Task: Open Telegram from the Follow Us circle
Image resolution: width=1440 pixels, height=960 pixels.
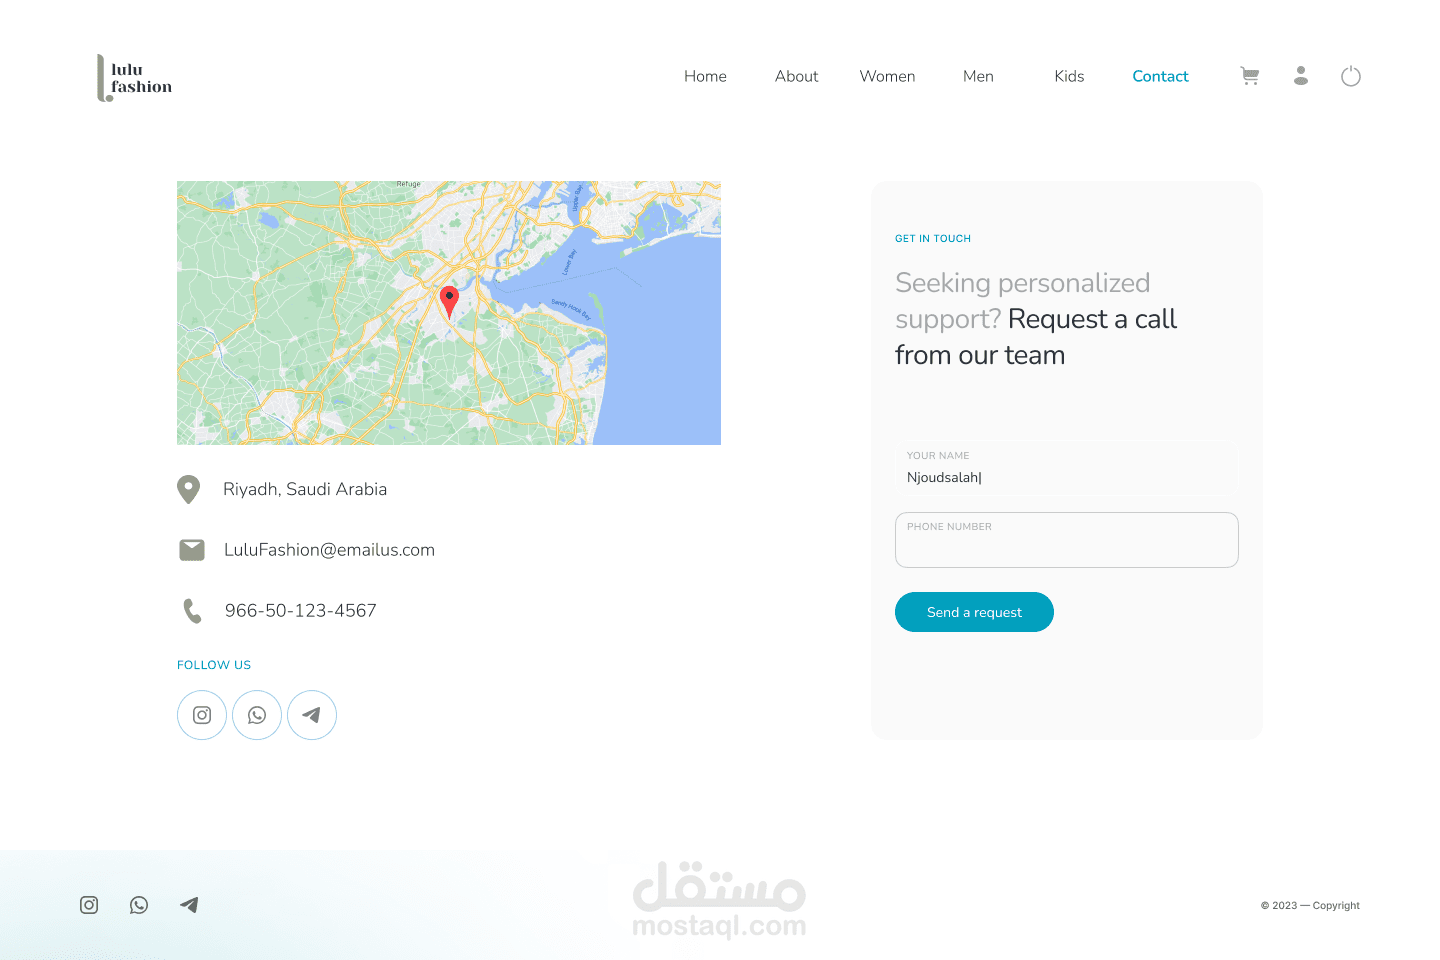Action: 312,715
